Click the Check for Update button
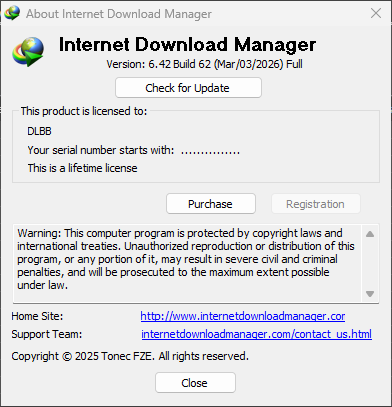Image resolution: width=392 pixels, height=407 pixels. pos(188,88)
